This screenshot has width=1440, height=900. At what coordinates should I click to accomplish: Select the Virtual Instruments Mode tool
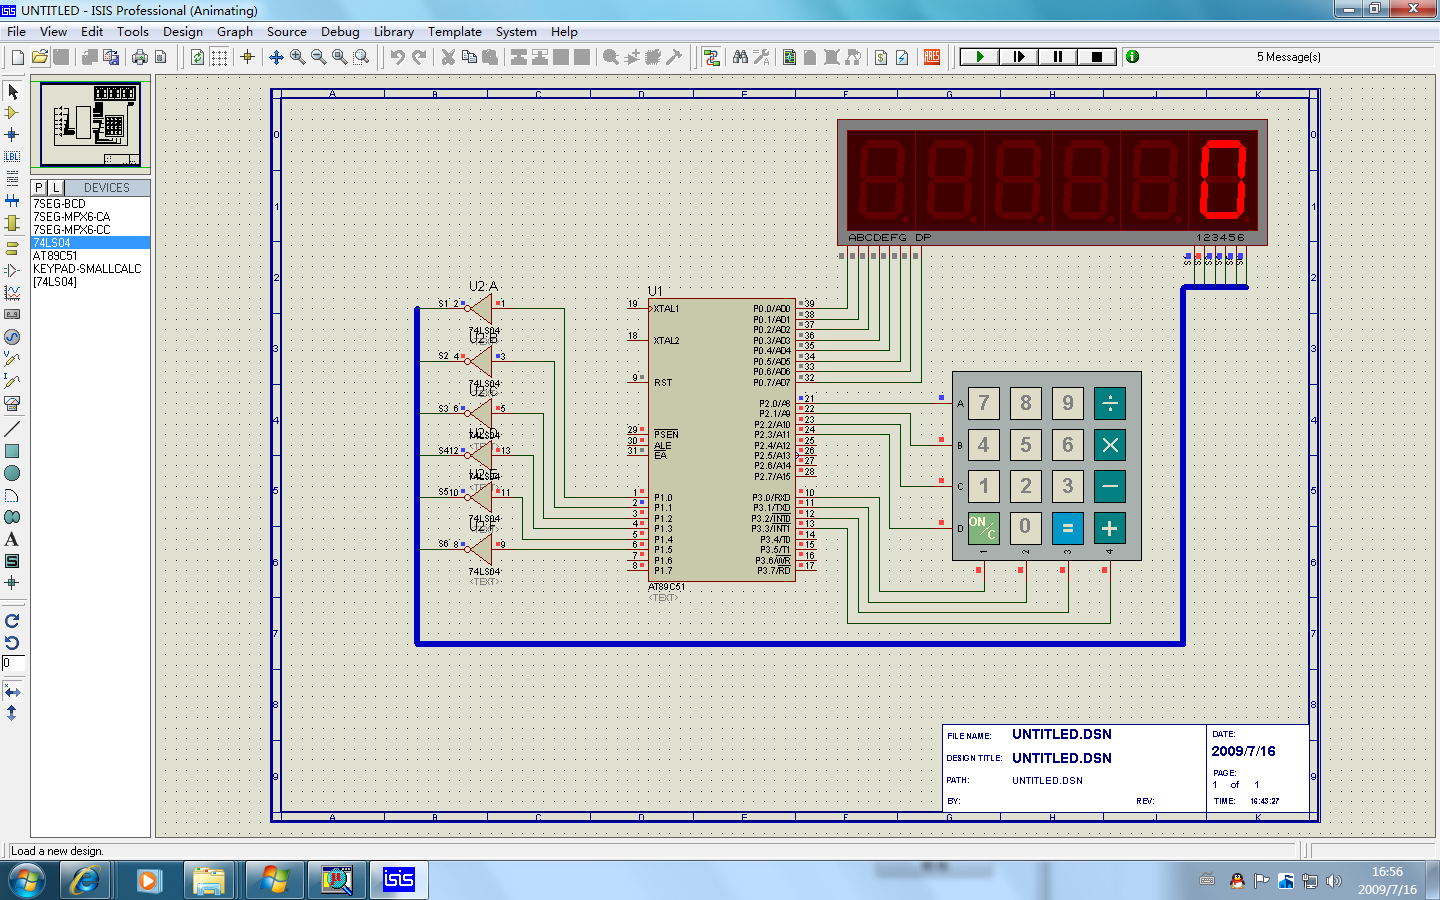point(12,403)
